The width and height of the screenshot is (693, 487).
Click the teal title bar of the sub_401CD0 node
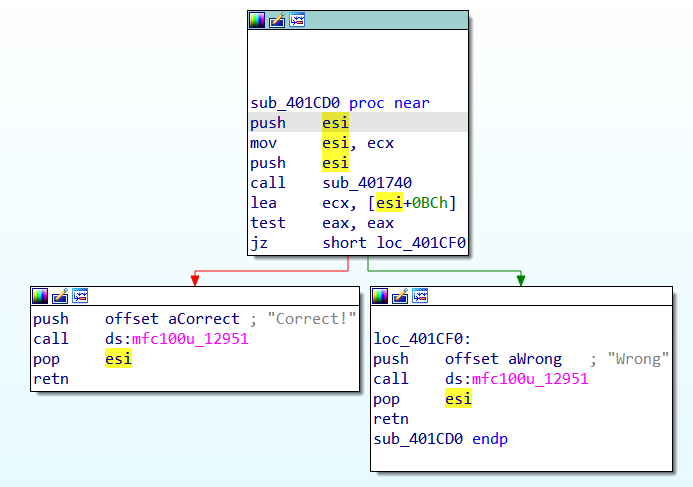[x=358, y=20]
